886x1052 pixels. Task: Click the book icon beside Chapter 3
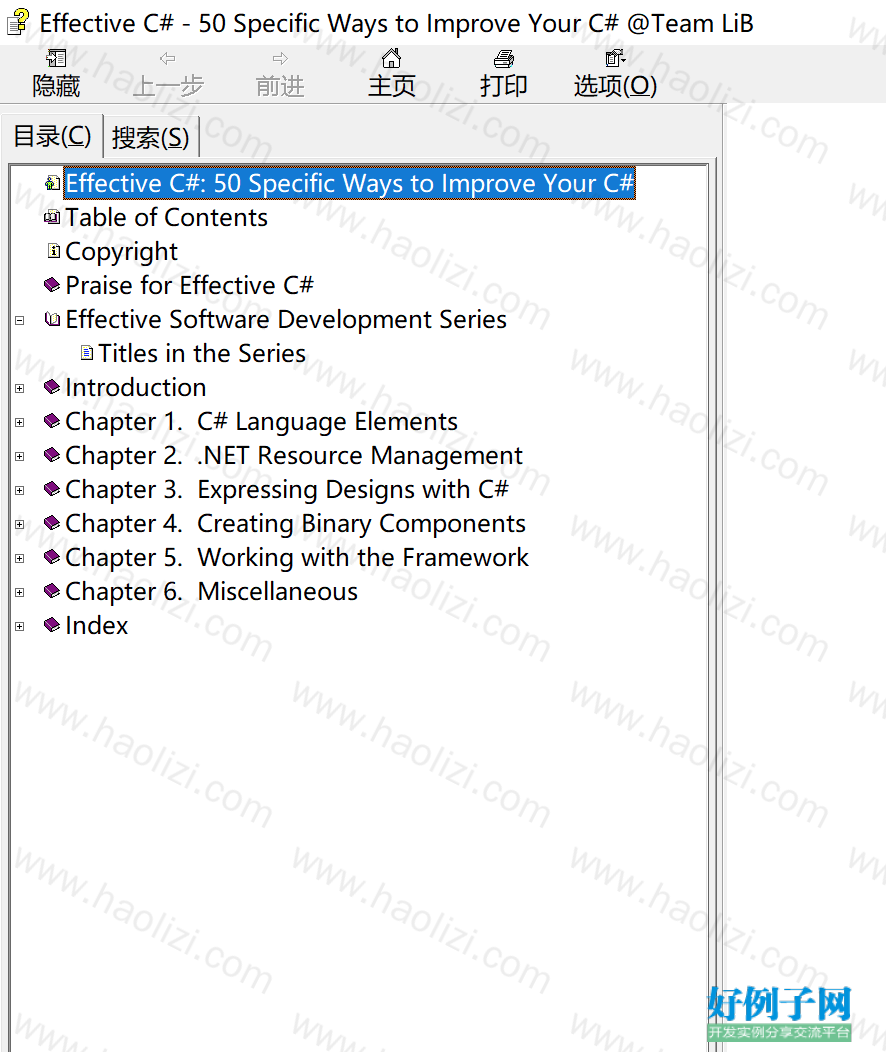click(x=52, y=488)
